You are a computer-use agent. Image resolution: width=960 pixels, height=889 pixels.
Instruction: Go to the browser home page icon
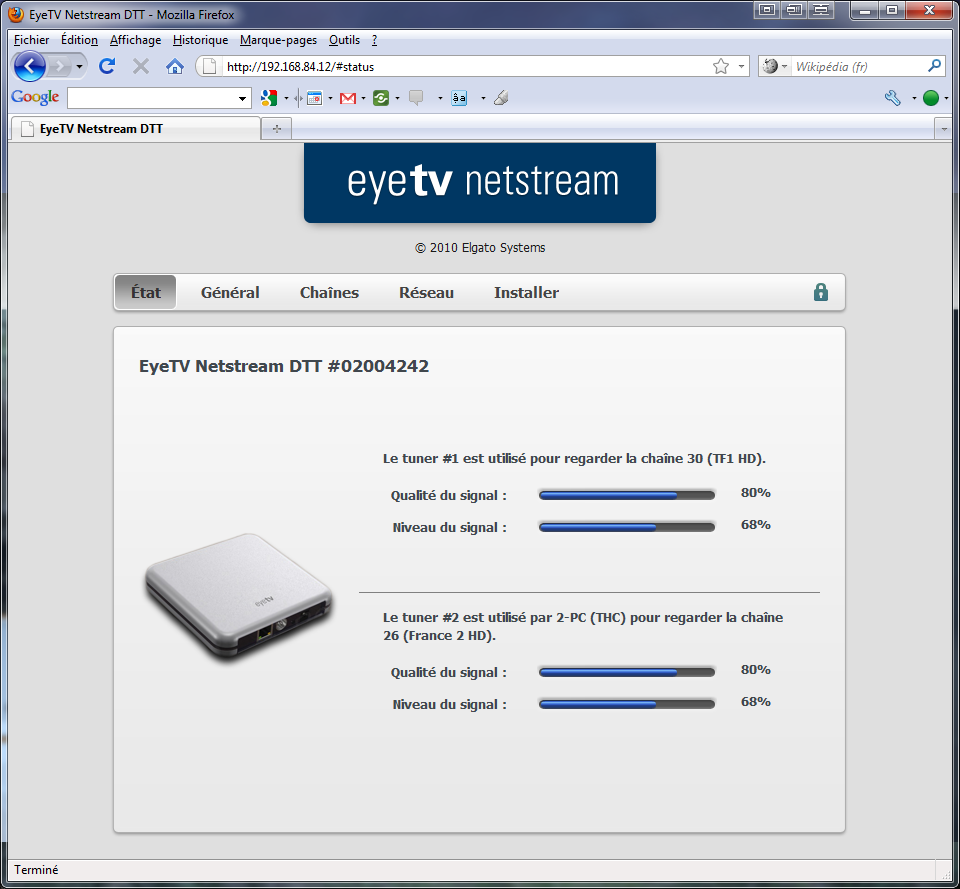[x=175, y=66]
